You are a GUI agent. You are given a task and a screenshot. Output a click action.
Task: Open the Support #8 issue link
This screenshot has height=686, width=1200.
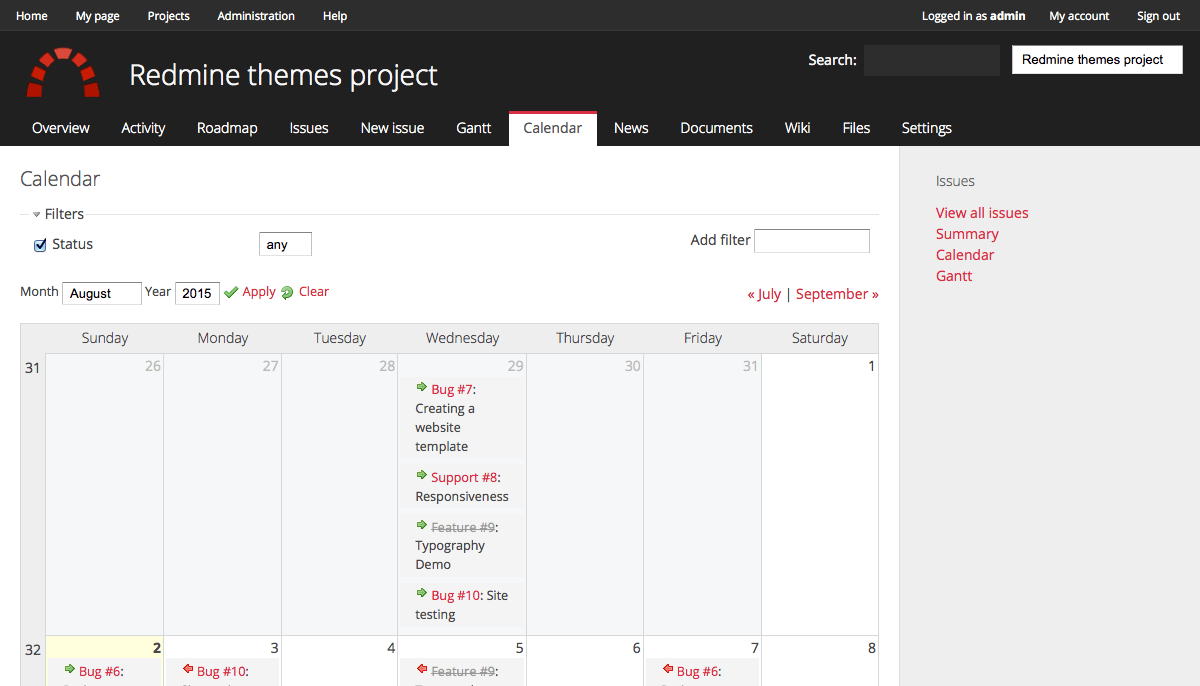point(464,477)
